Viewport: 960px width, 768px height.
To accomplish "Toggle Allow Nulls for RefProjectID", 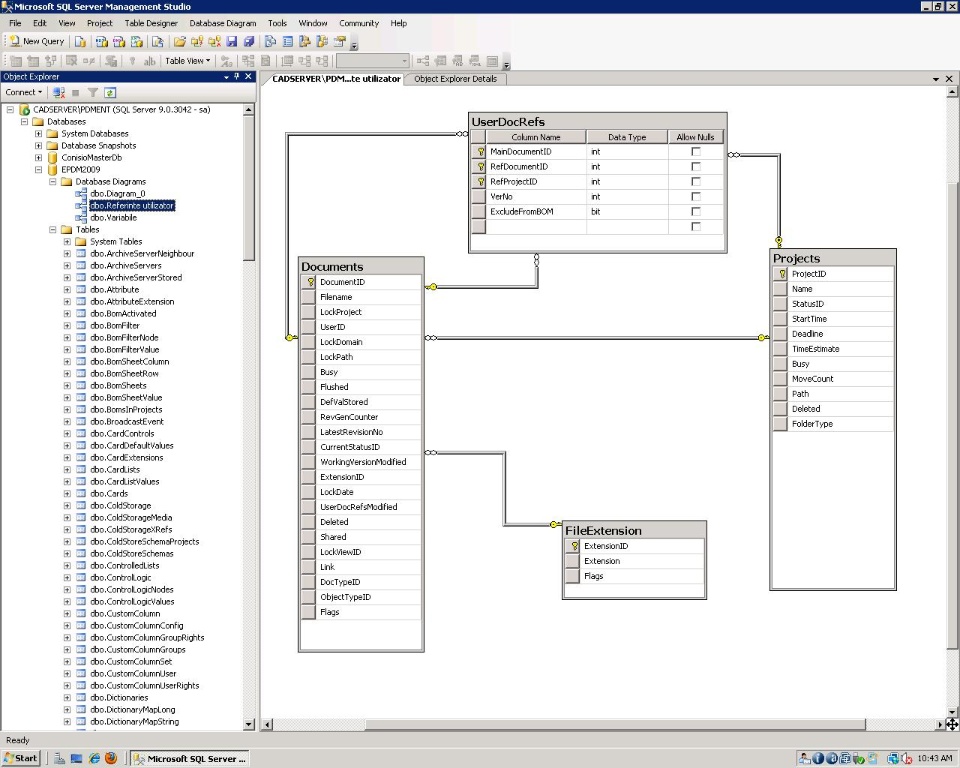I will pos(696,181).
